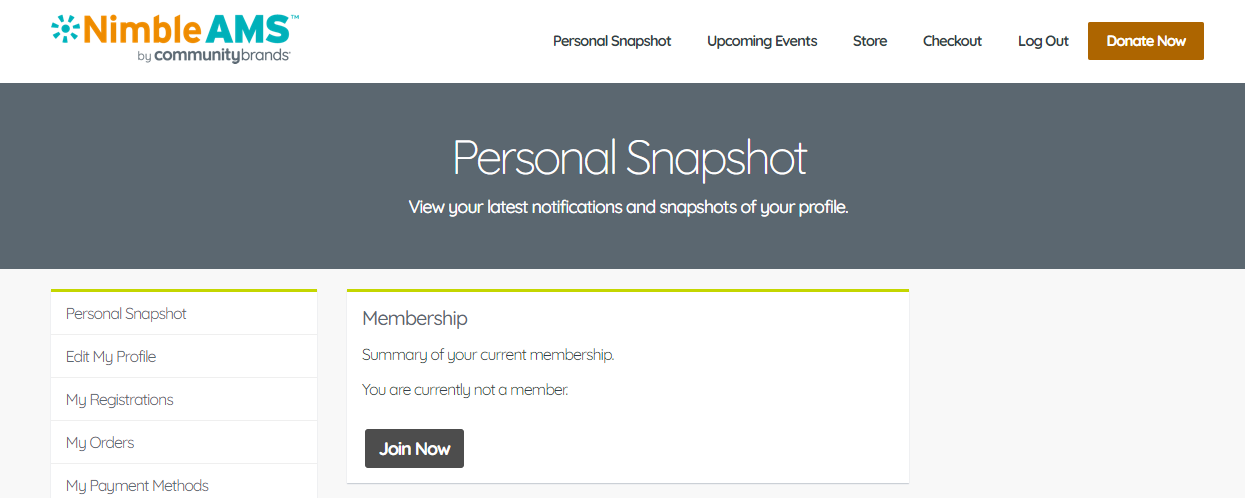The width and height of the screenshot is (1245, 498).
Task: Open Personal Snapshot in top navigation
Action: 612,41
